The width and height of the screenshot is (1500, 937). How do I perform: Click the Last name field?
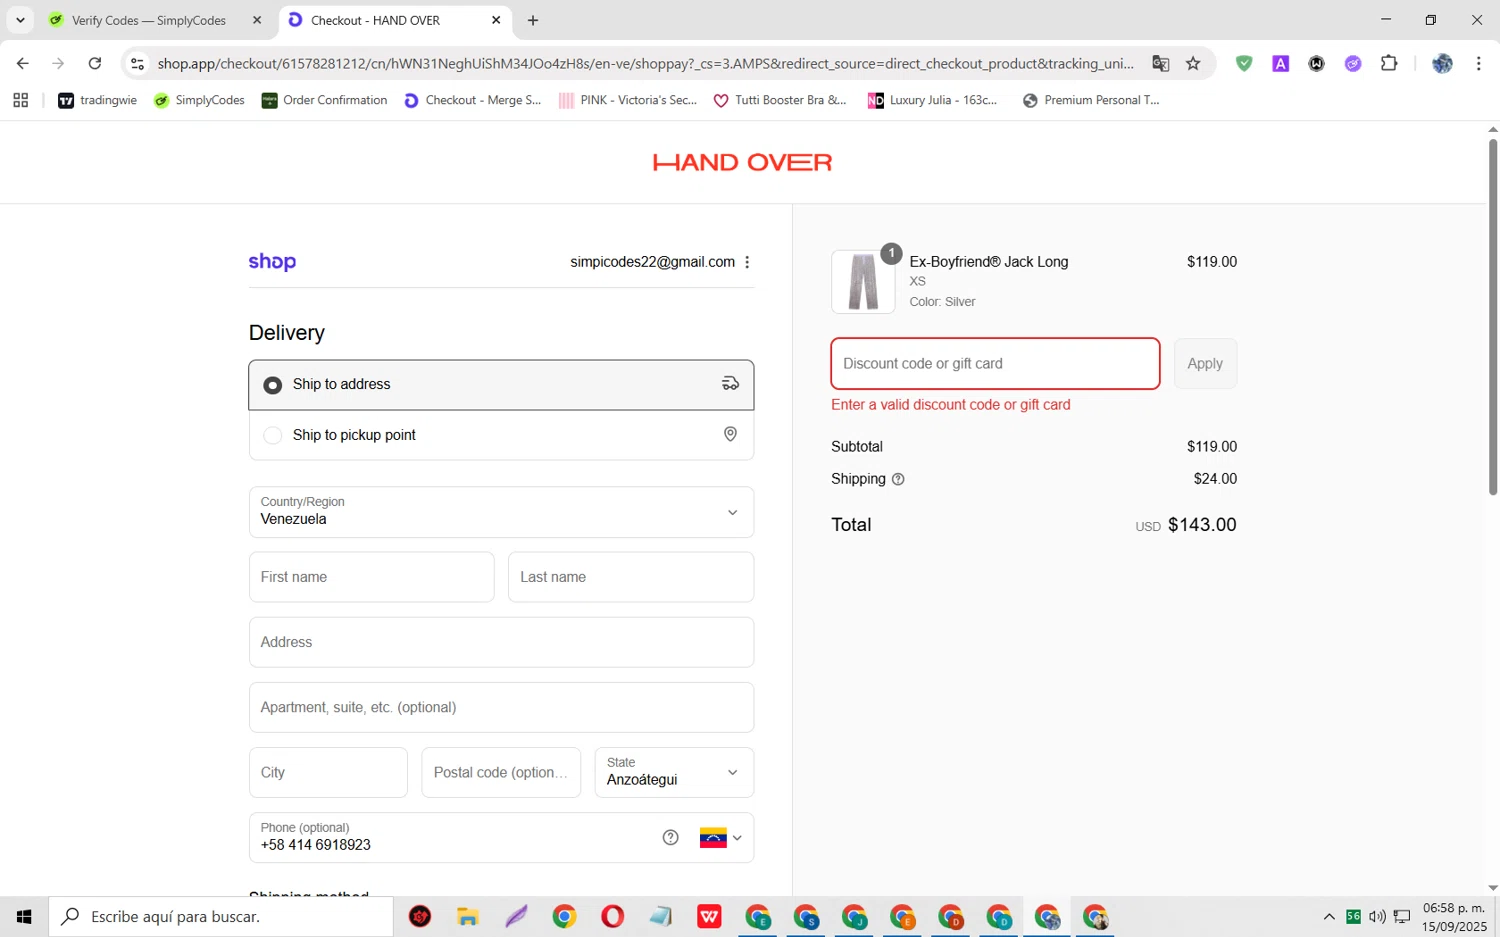coord(631,577)
